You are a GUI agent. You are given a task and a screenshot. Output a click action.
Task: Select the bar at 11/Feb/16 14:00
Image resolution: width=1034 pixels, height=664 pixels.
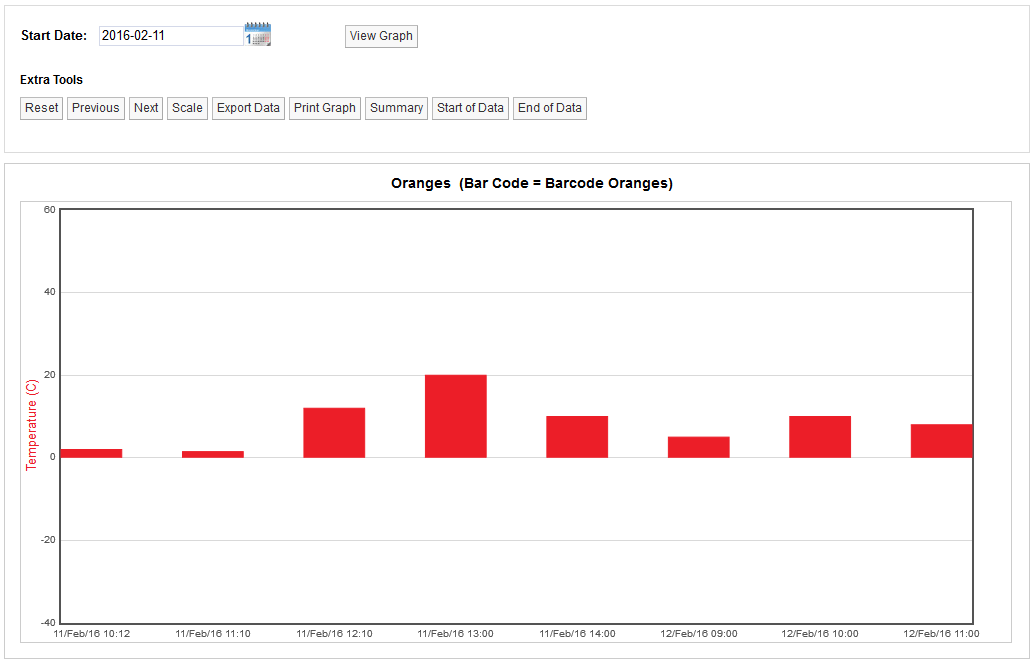pos(577,437)
